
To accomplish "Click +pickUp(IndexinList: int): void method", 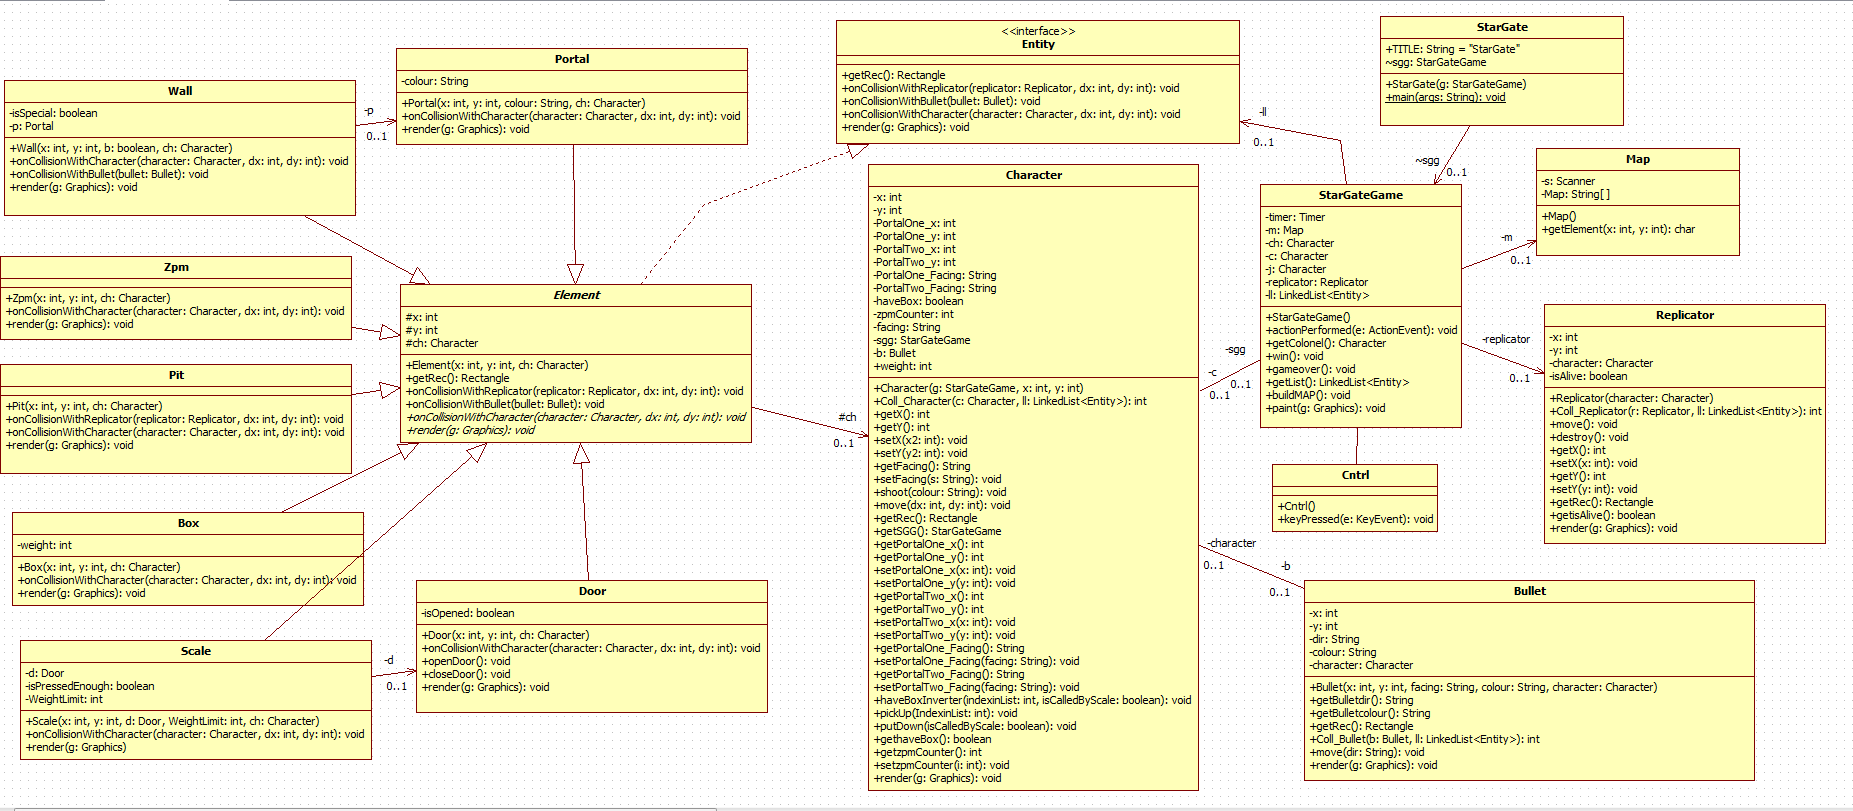I will point(945,713).
